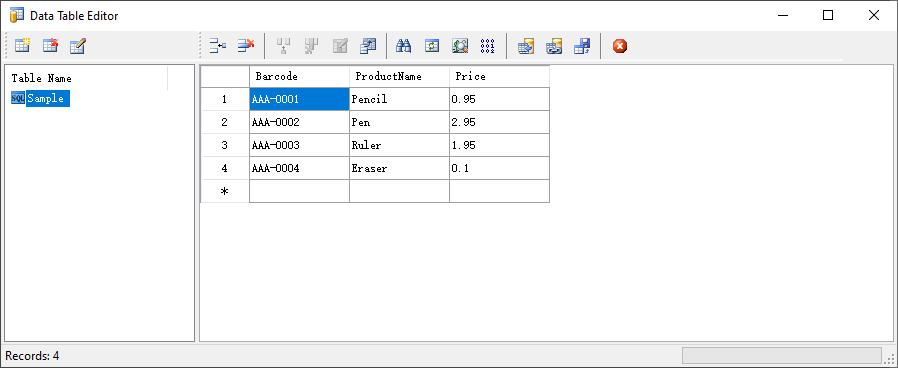The image size is (898, 370).
Task: Maximize the Data Table Editor window
Action: tap(828, 15)
